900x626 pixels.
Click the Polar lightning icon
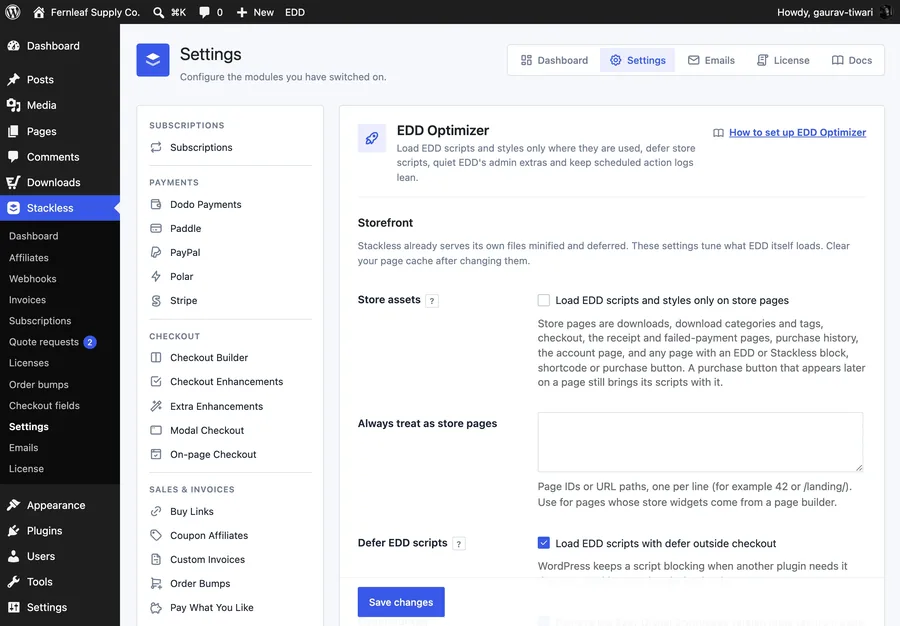(x=156, y=277)
